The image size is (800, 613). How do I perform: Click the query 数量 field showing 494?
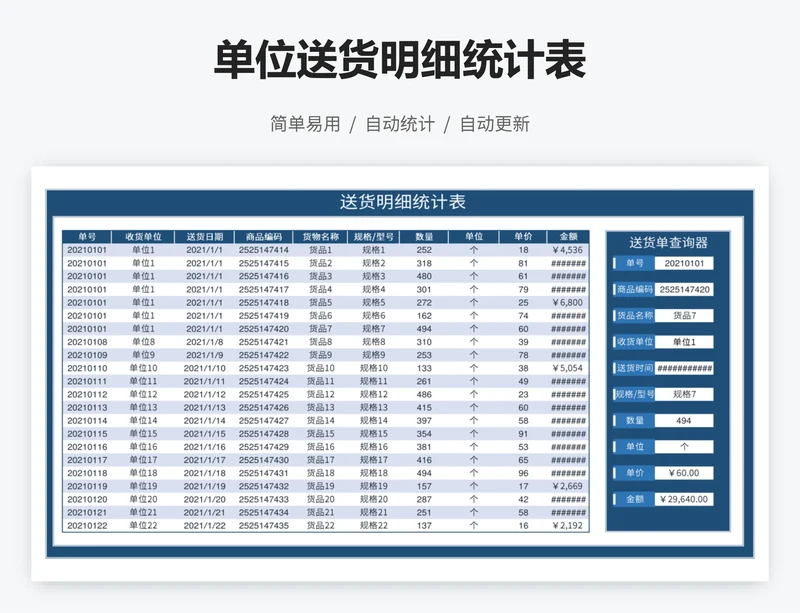pos(684,421)
